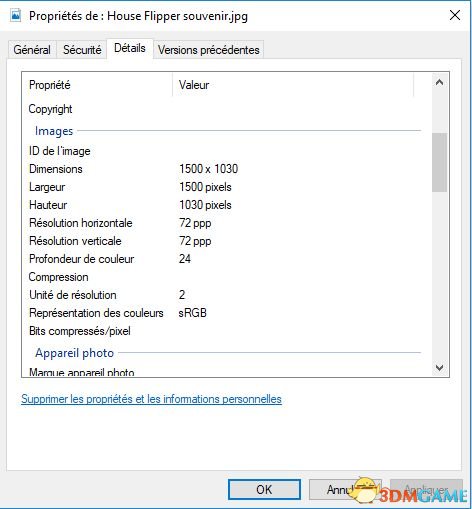Viewport: 472px width, 509px height.
Task: Click the scroll up arrow of the list
Action: pos(439,82)
